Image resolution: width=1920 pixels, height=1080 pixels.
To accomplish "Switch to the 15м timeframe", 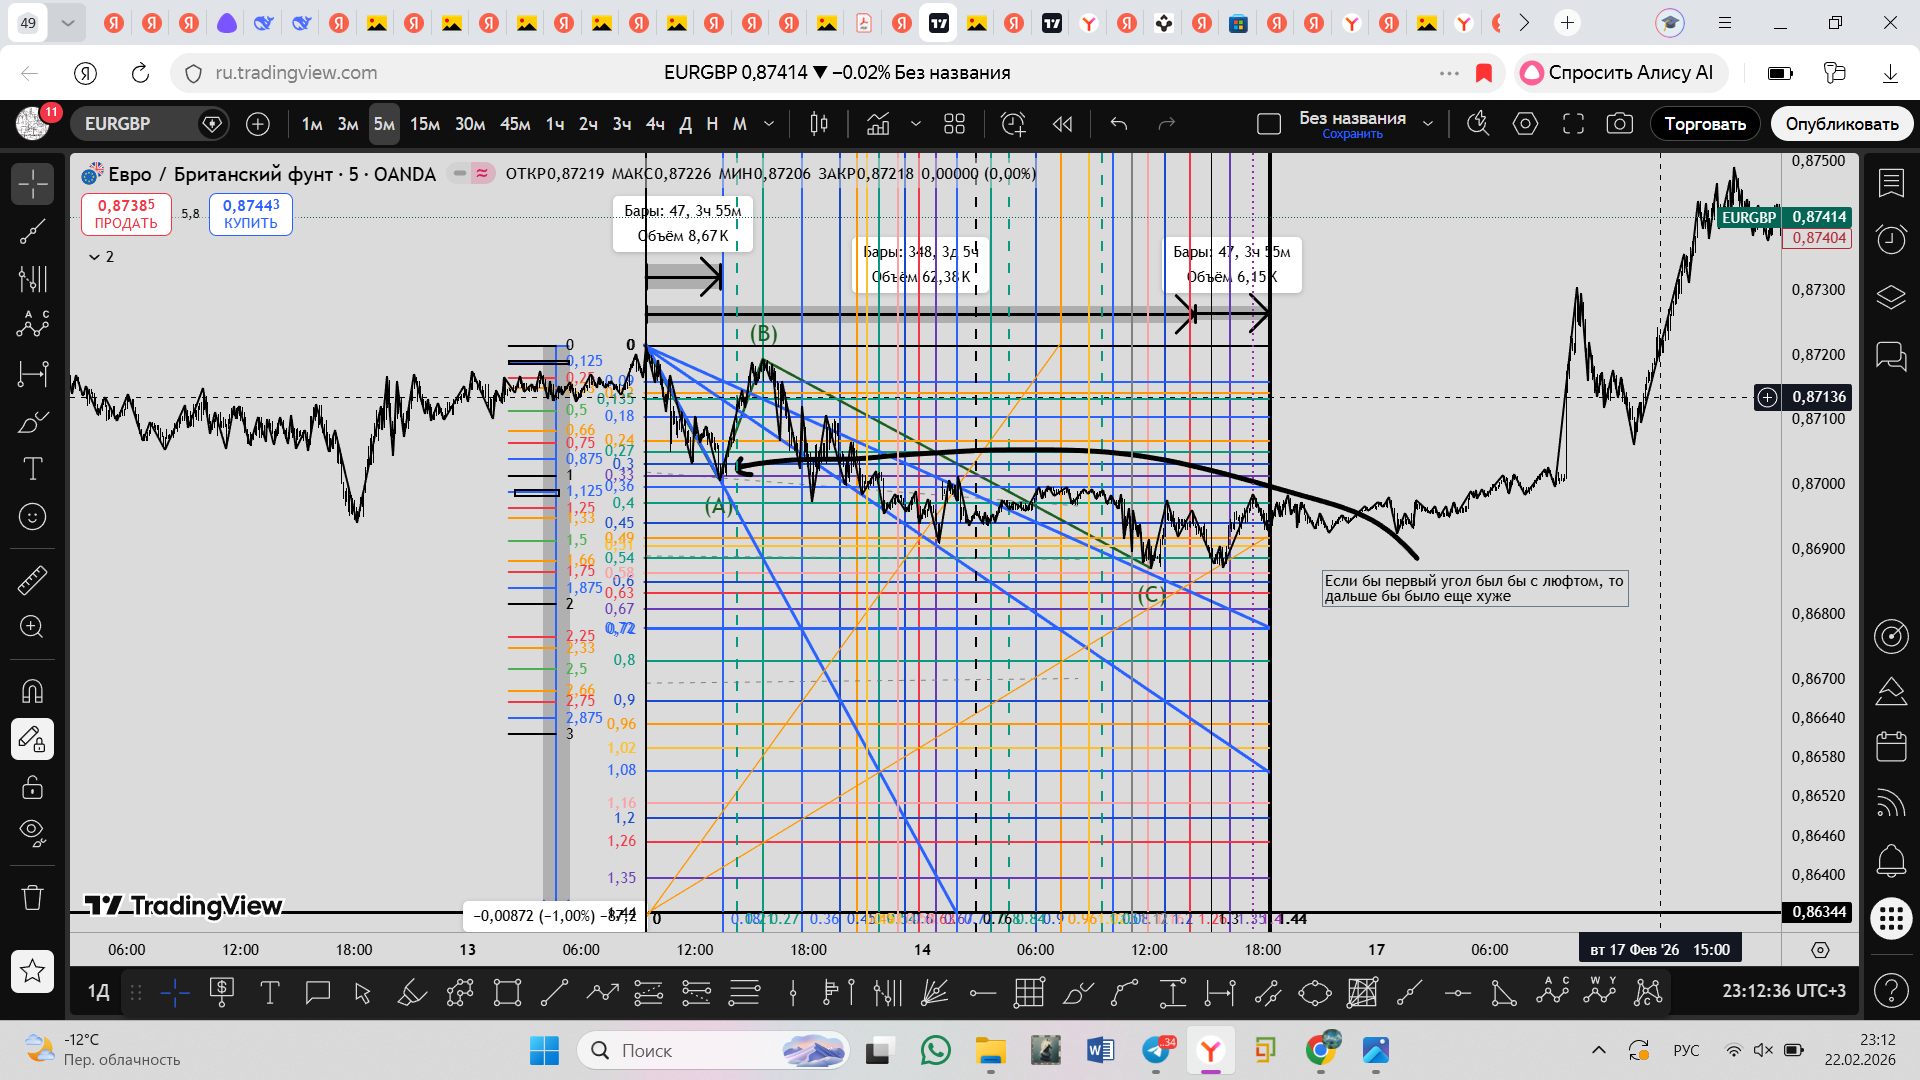I will click(x=425, y=124).
